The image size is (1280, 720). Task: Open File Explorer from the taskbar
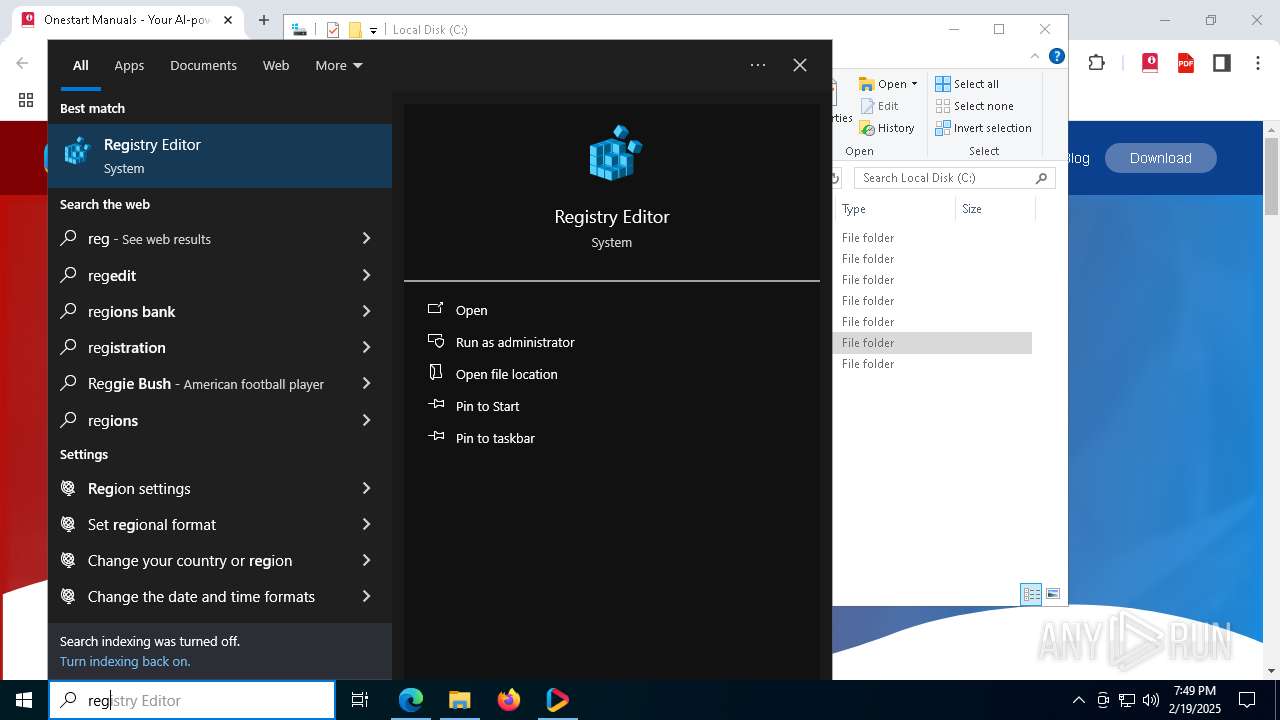point(459,700)
